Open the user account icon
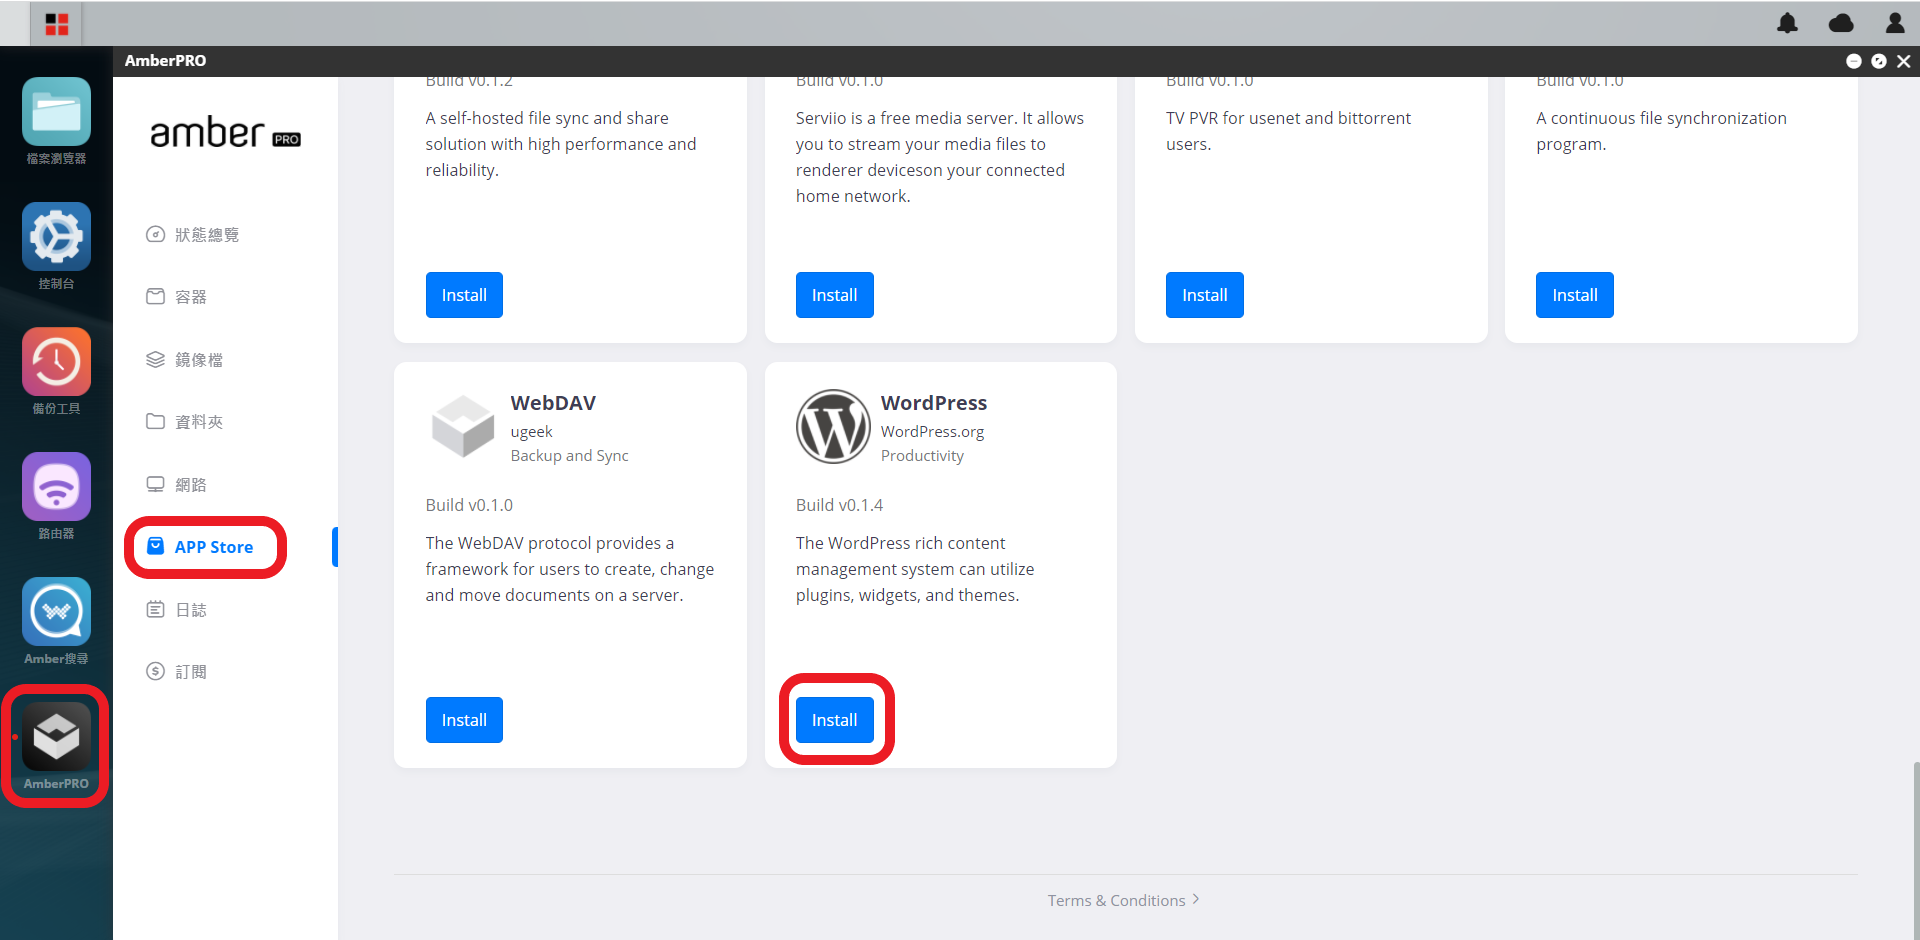The width and height of the screenshot is (1920, 940). (x=1895, y=23)
